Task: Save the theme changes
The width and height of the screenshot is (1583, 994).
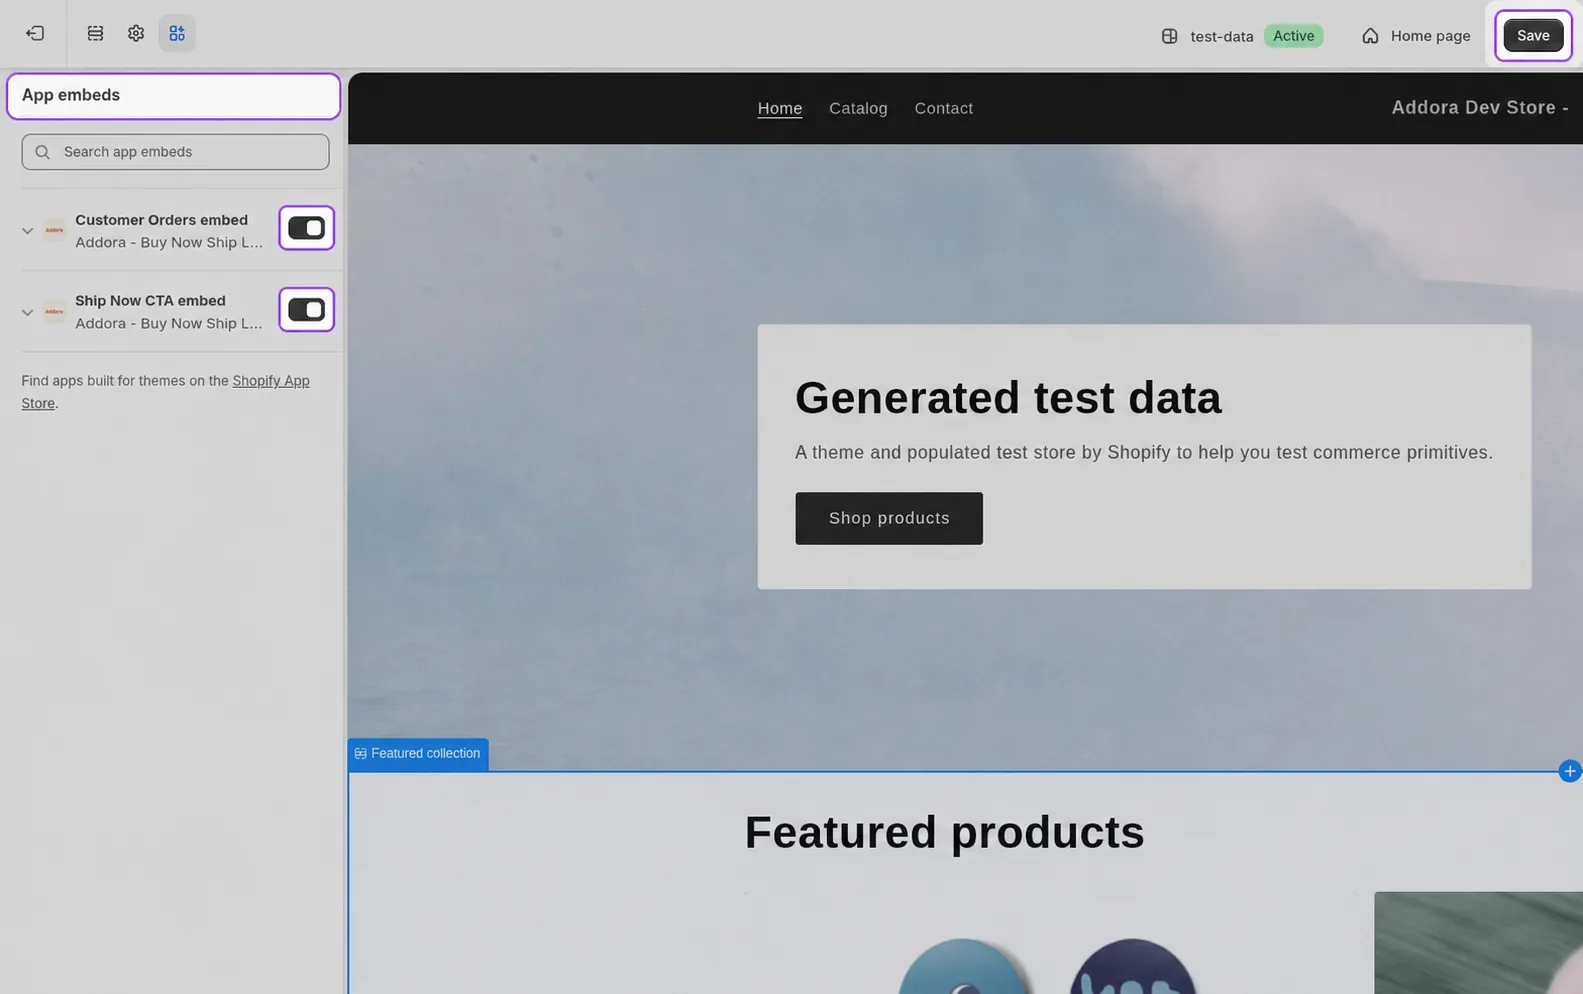Action: point(1533,36)
